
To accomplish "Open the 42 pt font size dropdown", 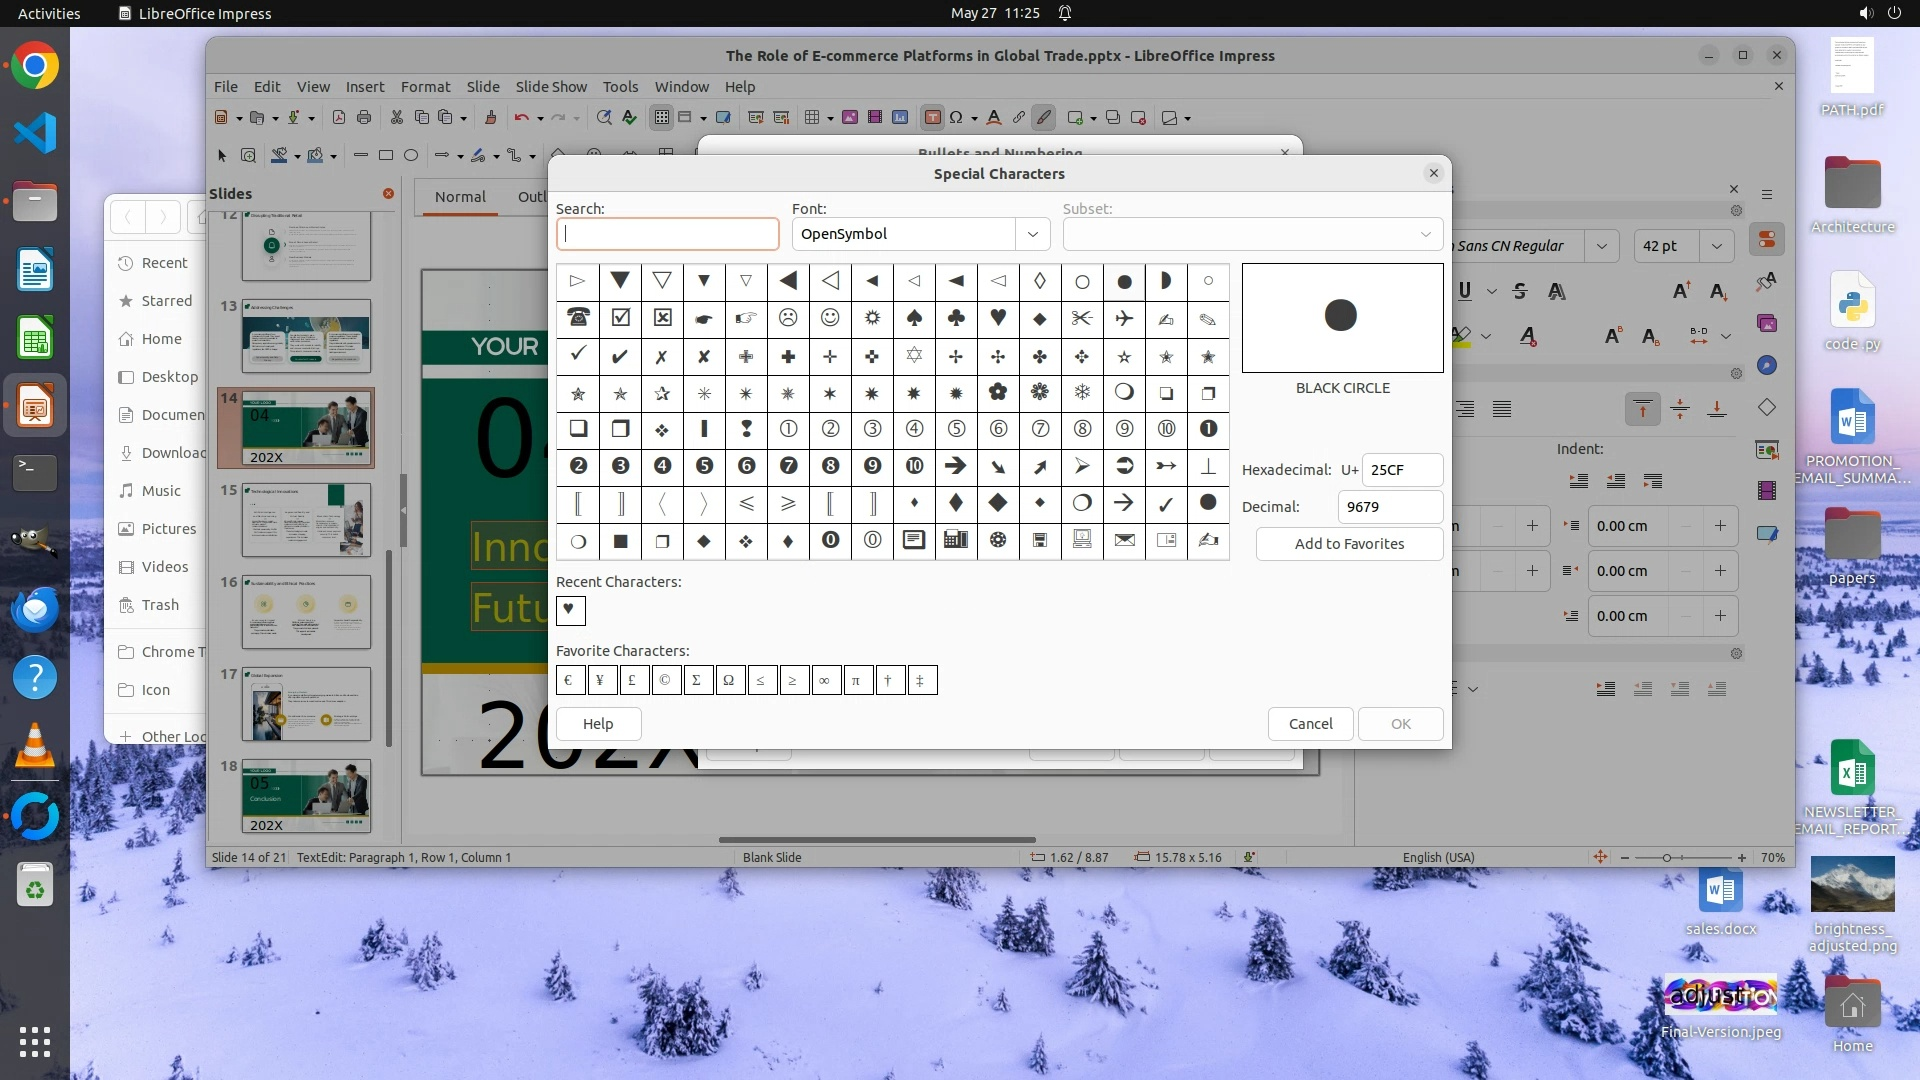I will (x=1717, y=246).
